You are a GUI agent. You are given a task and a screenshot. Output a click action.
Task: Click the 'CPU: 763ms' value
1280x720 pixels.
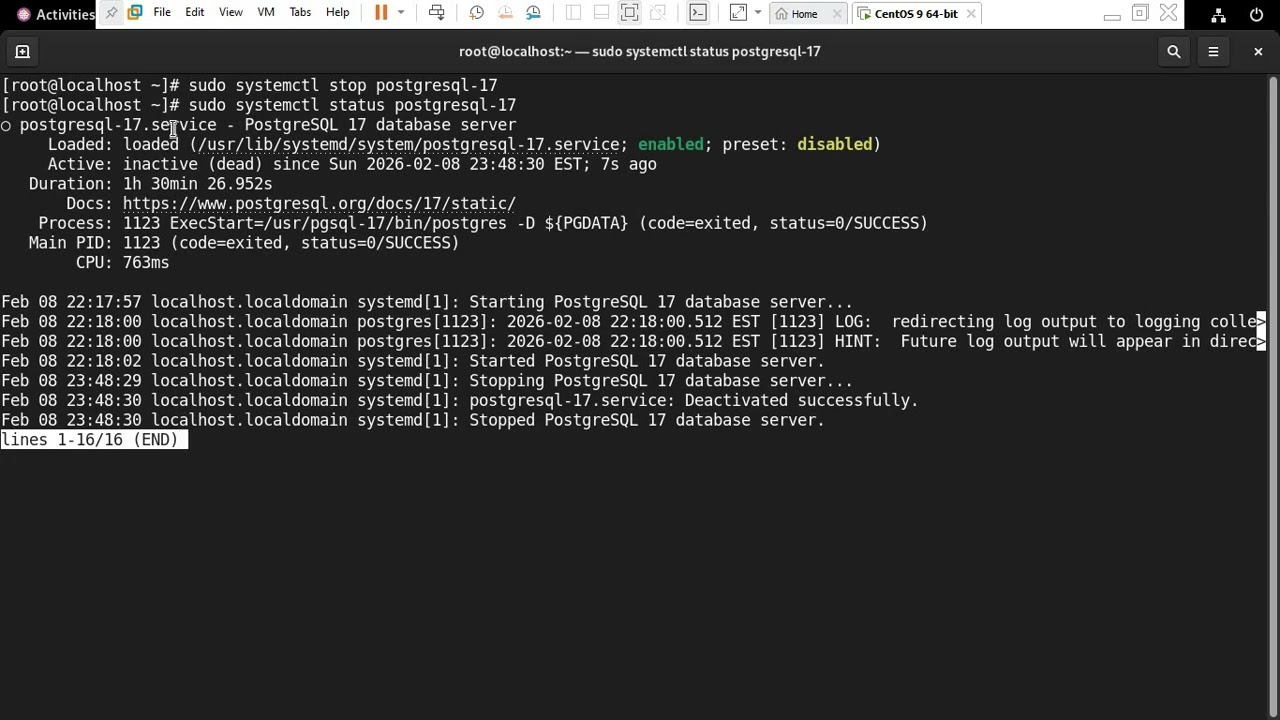[x=146, y=262]
